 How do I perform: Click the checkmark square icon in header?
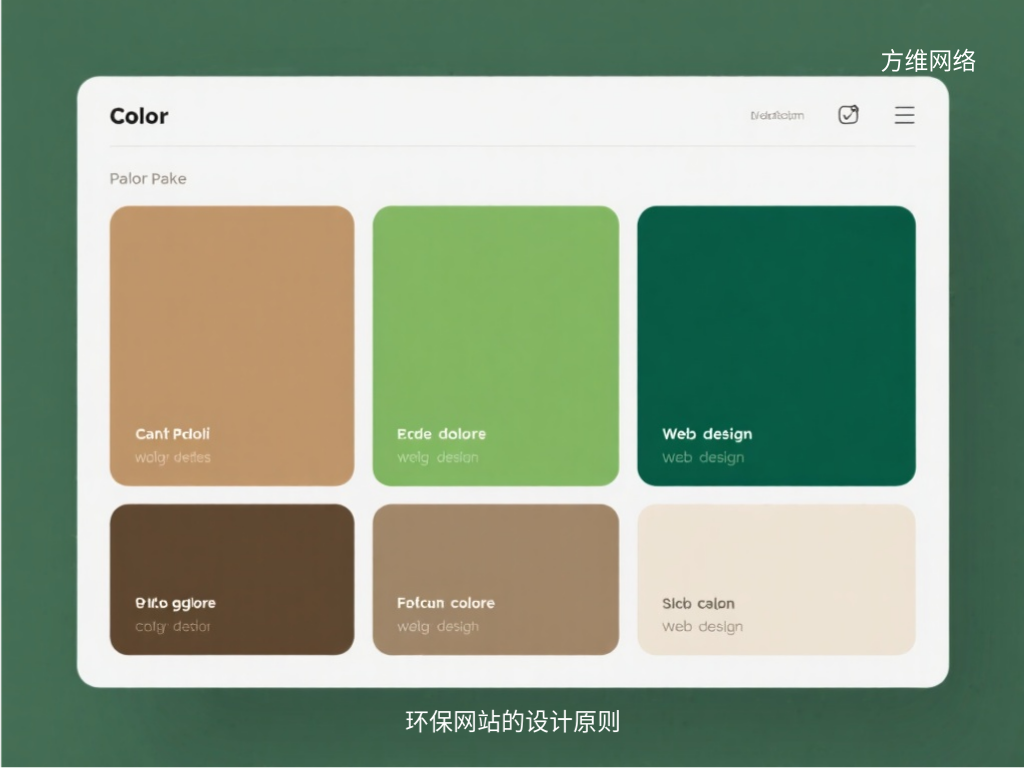(x=848, y=115)
